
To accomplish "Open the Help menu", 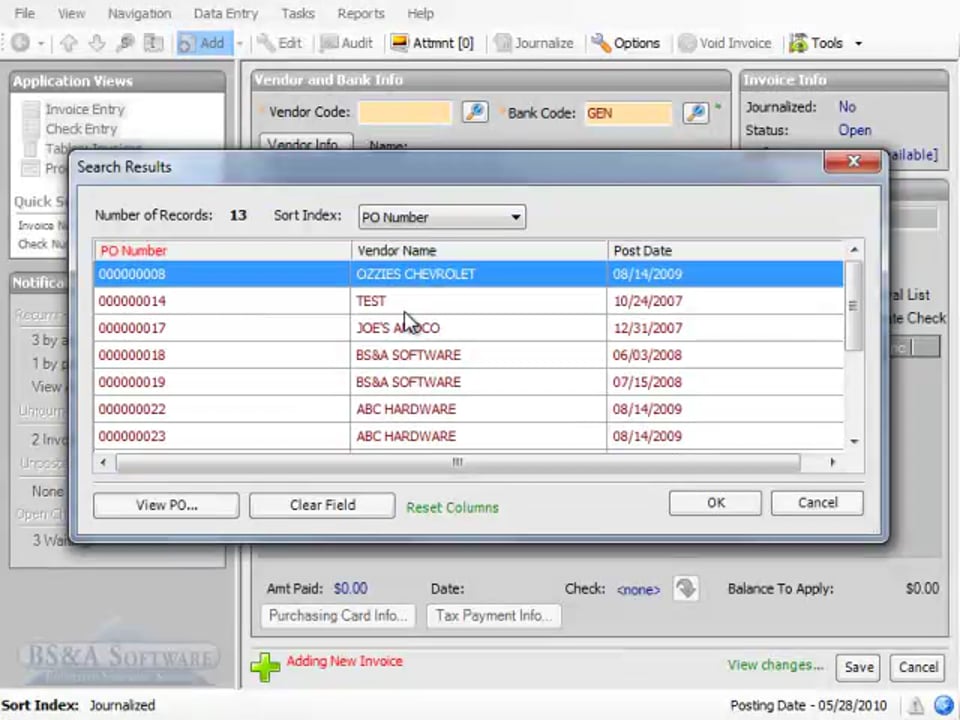I will pyautogui.click(x=421, y=13).
